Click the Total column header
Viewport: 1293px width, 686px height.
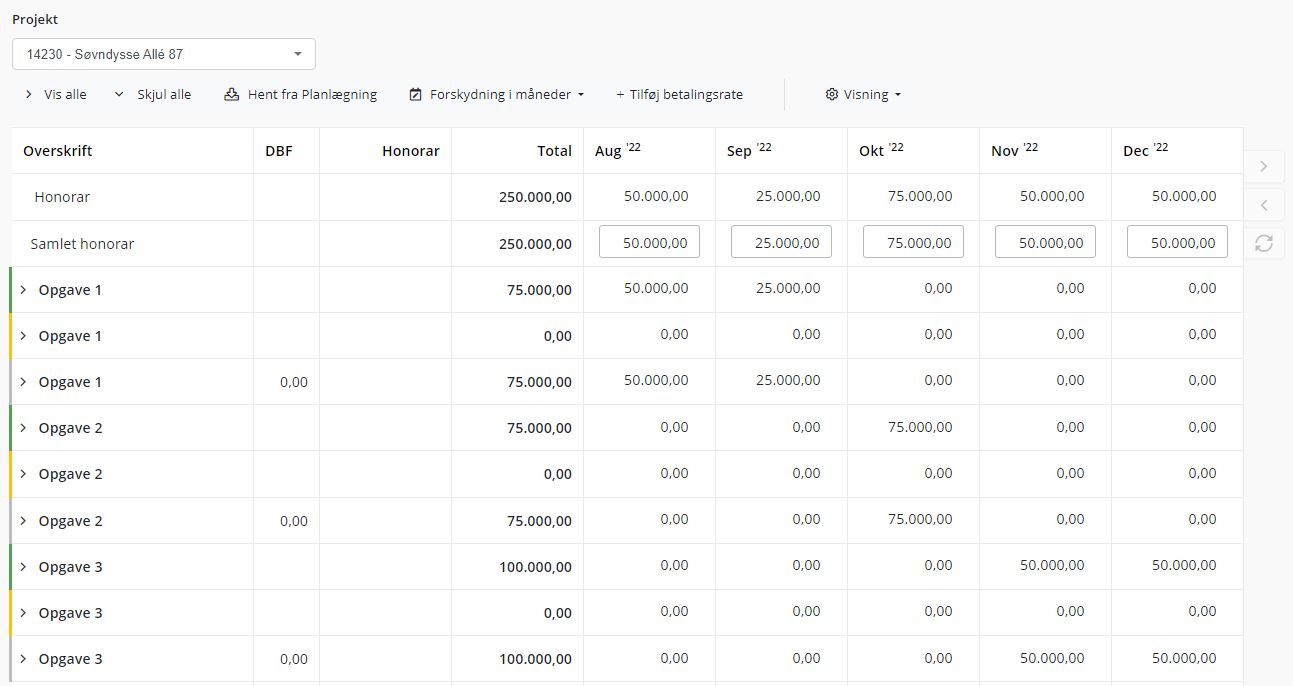coord(554,151)
